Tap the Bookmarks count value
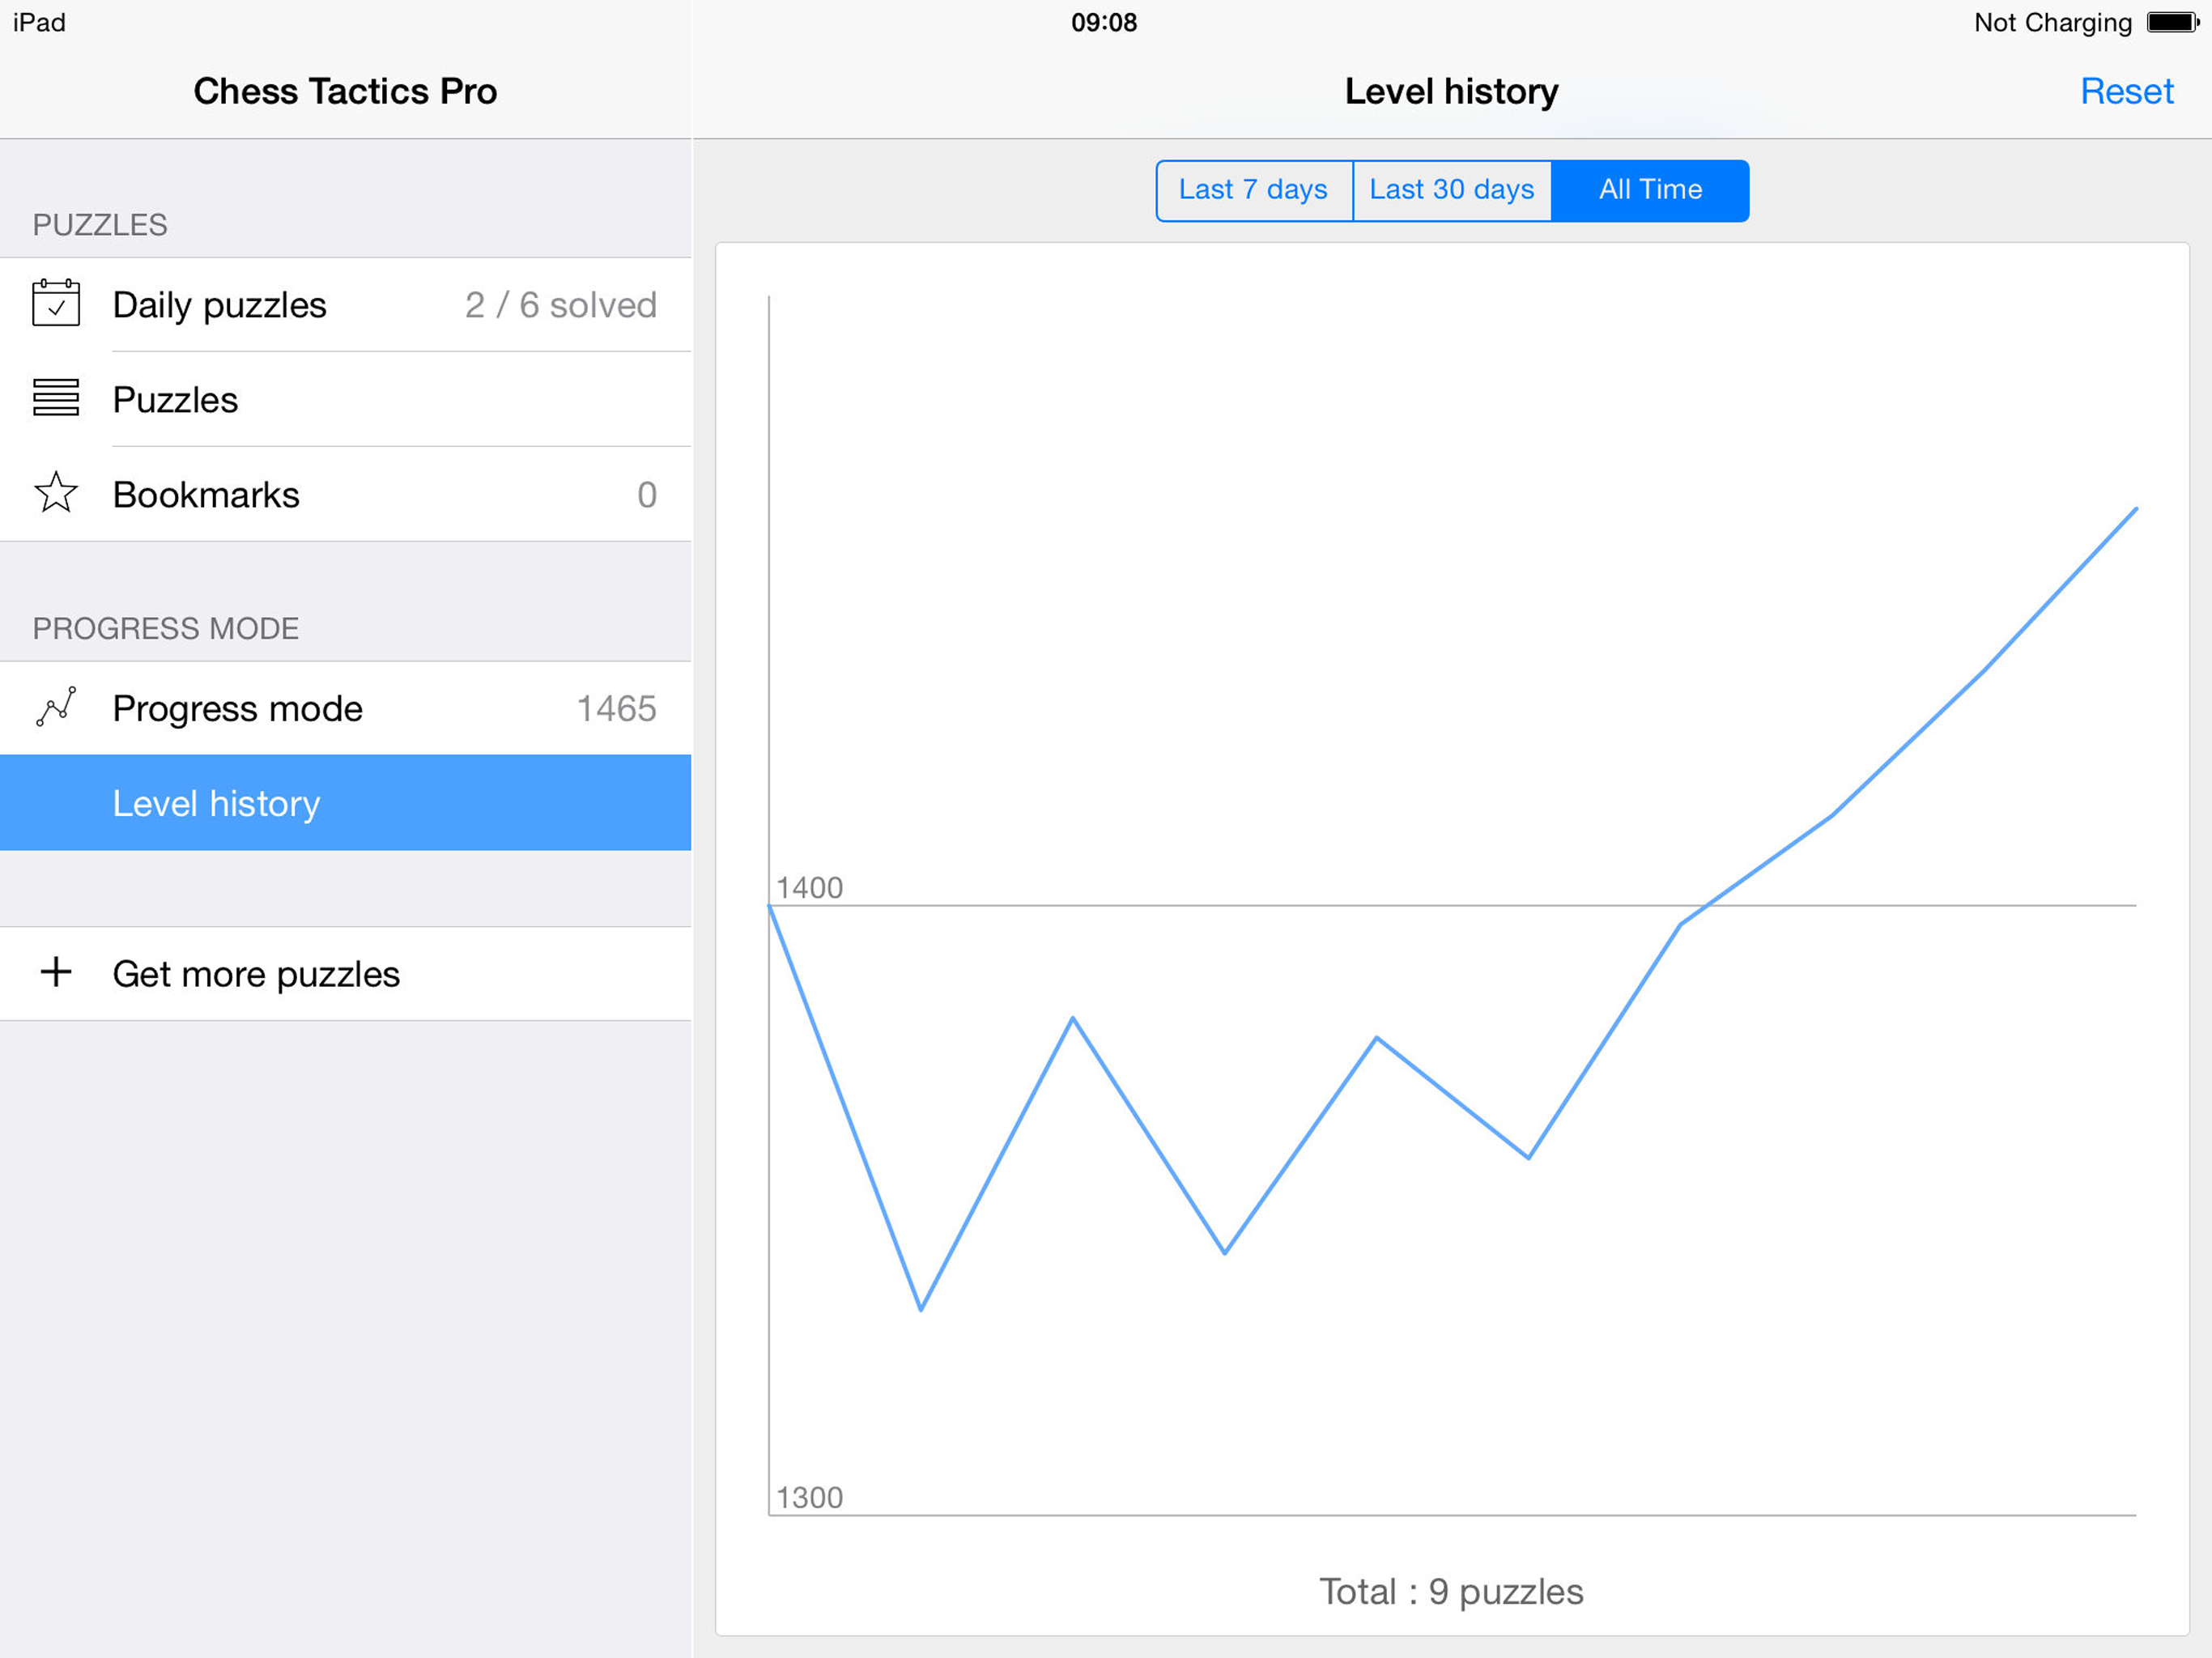 647,495
